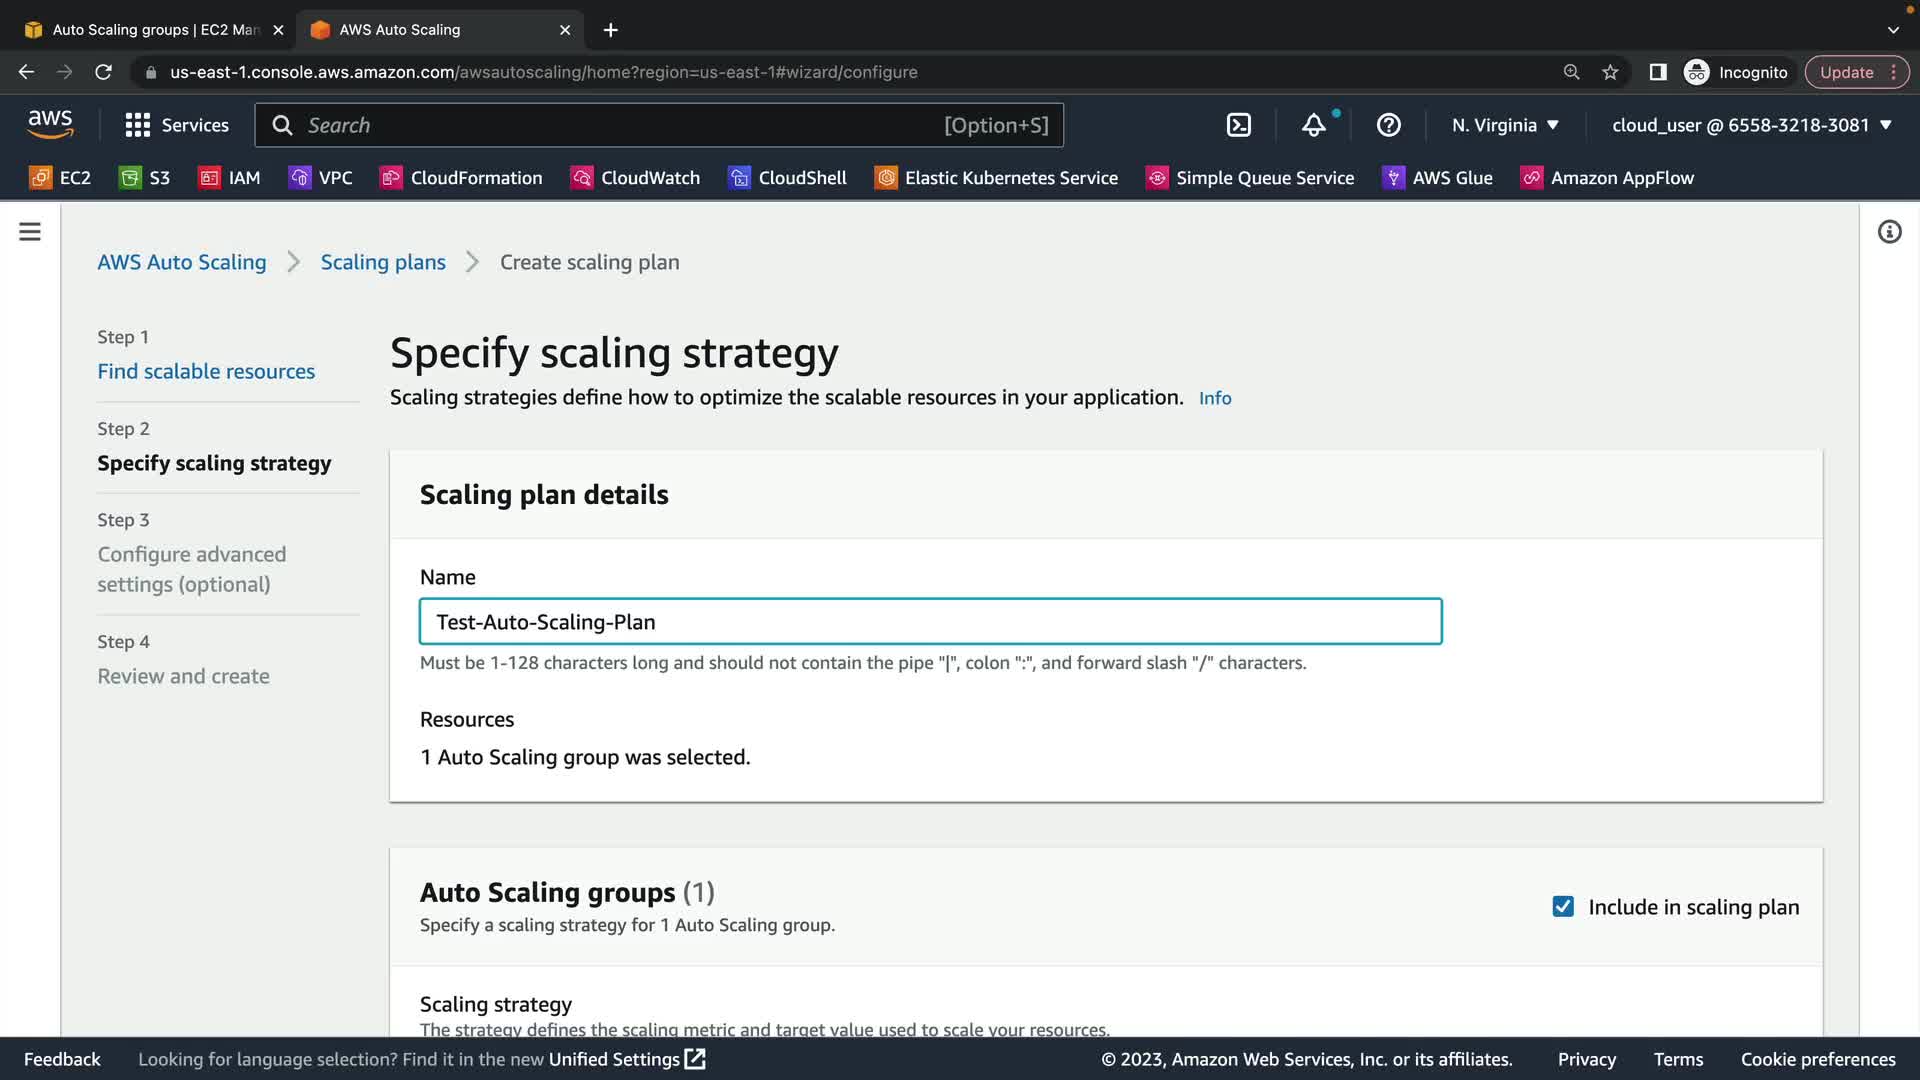Open the help question mark icon
Screen dimensions: 1920x1080
pyautogui.click(x=1388, y=125)
